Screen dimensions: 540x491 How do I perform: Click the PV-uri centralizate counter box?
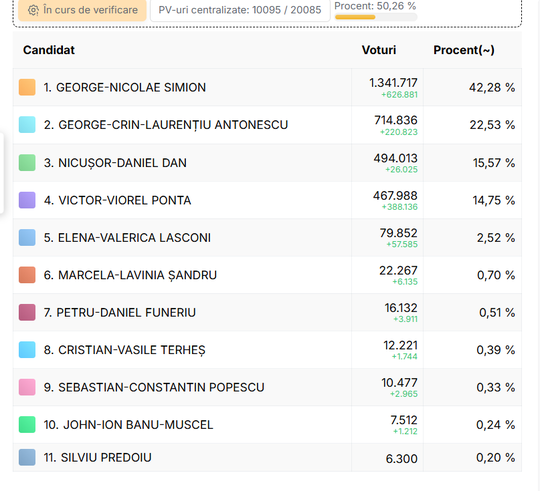tap(240, 10)
